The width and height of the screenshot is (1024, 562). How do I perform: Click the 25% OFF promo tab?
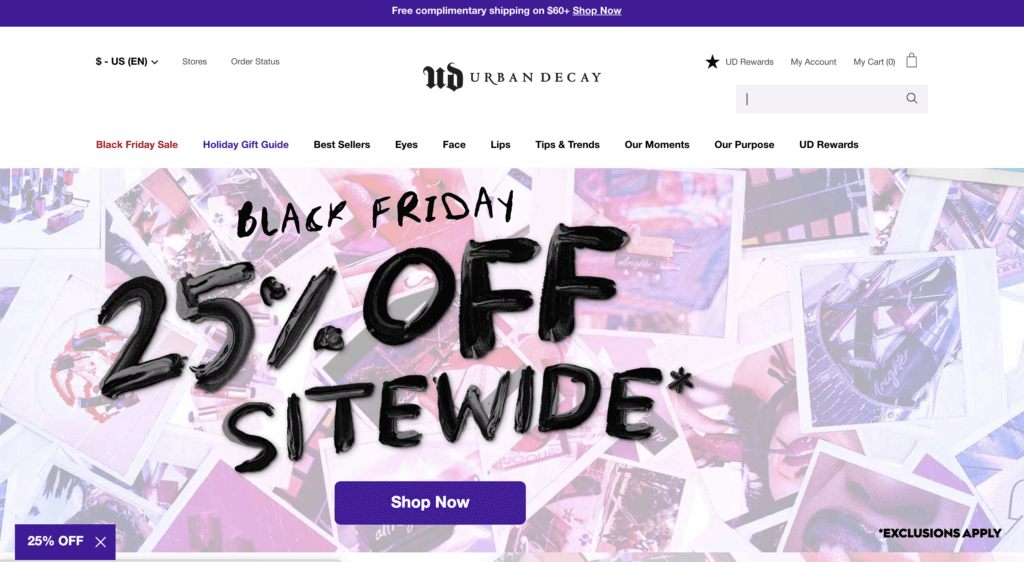tap(56, 541)
